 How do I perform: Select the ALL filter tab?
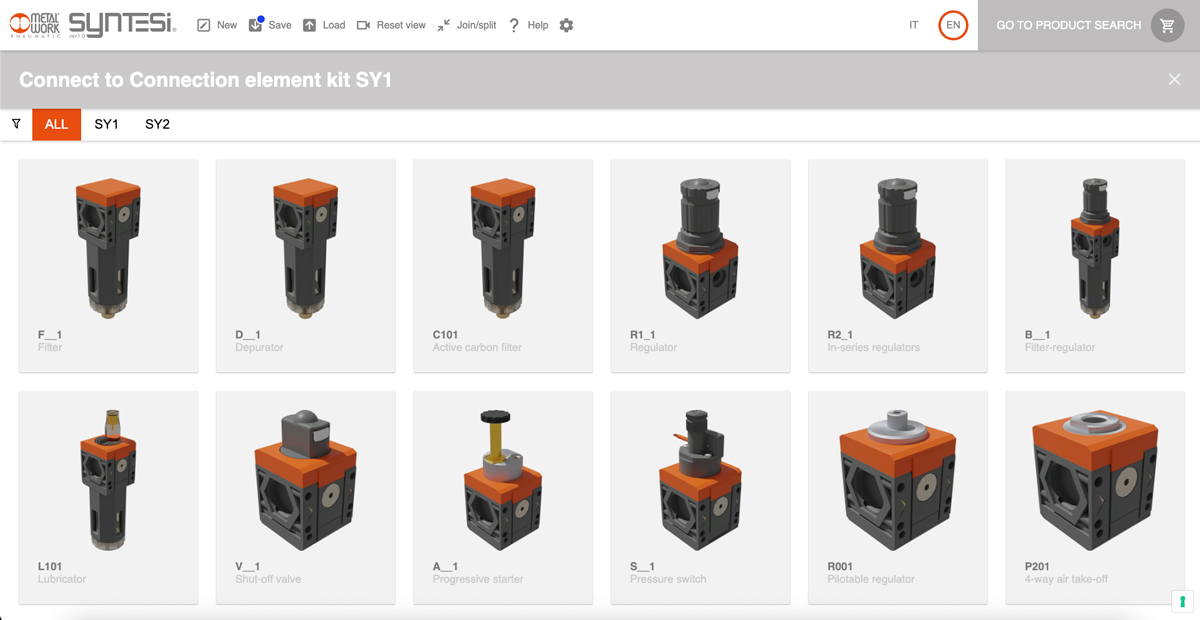[x=56, y=124]
